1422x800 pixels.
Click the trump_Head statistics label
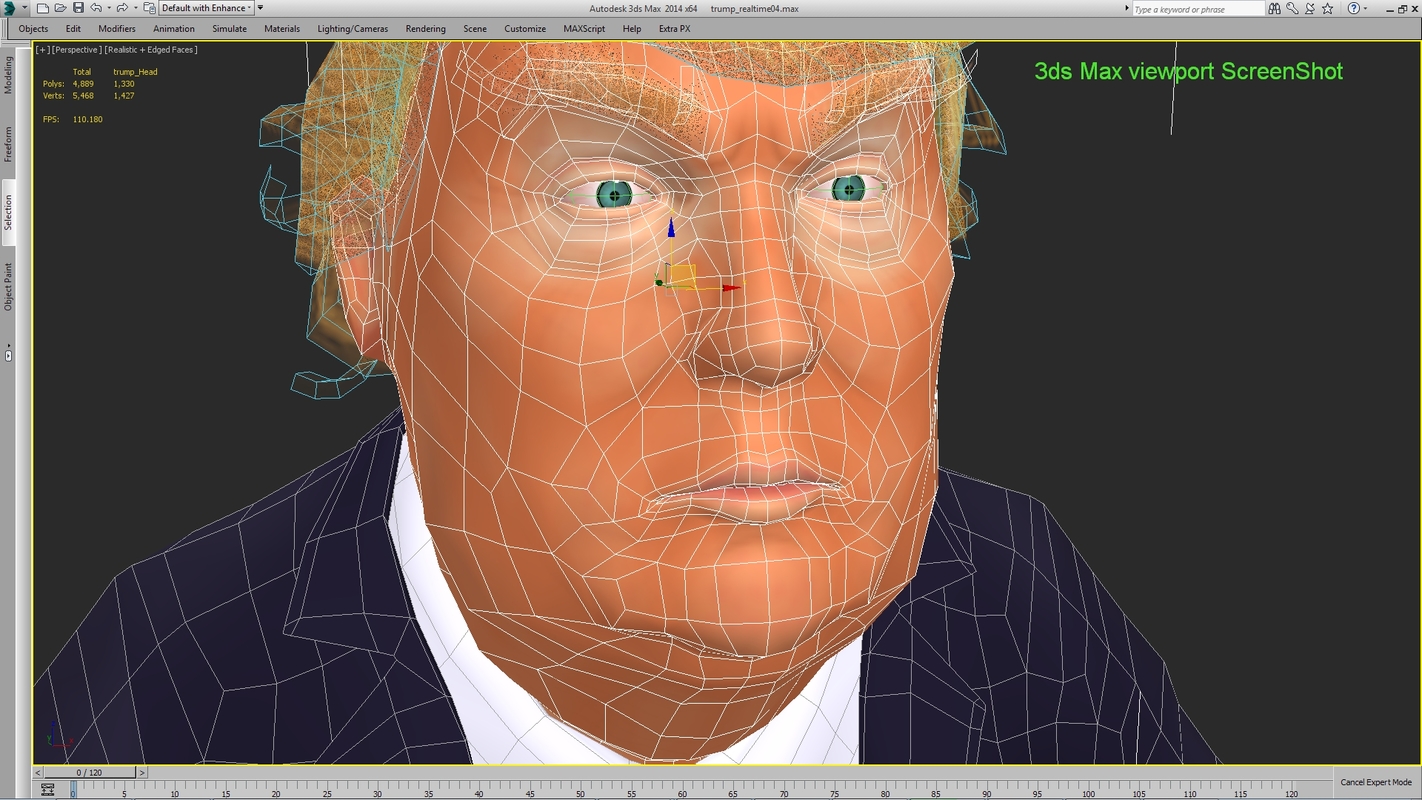(x=135, y=72)
